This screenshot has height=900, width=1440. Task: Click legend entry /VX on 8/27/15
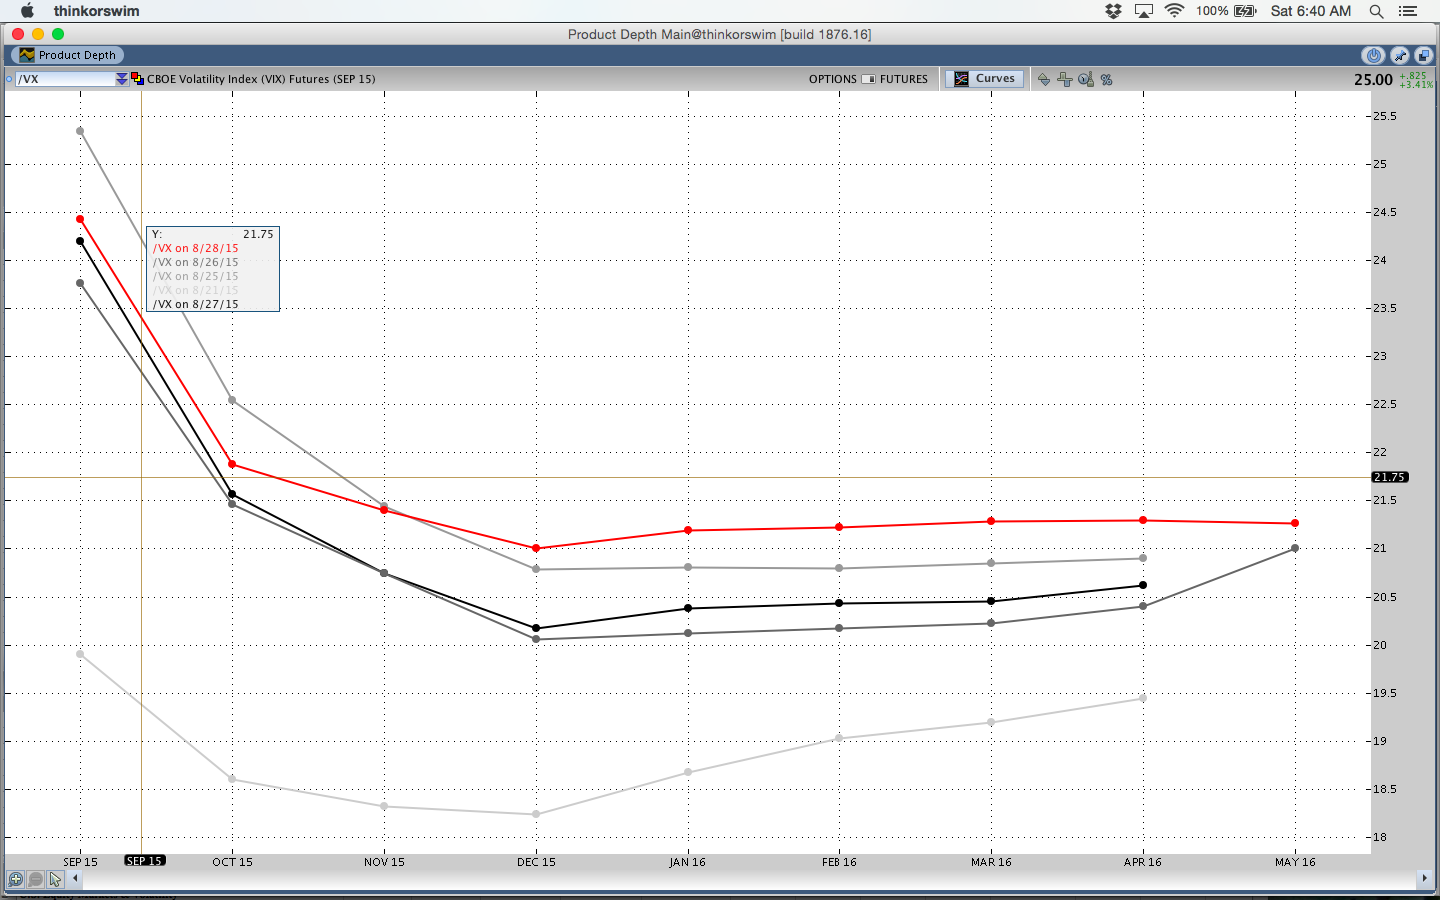tap(196, 304)
